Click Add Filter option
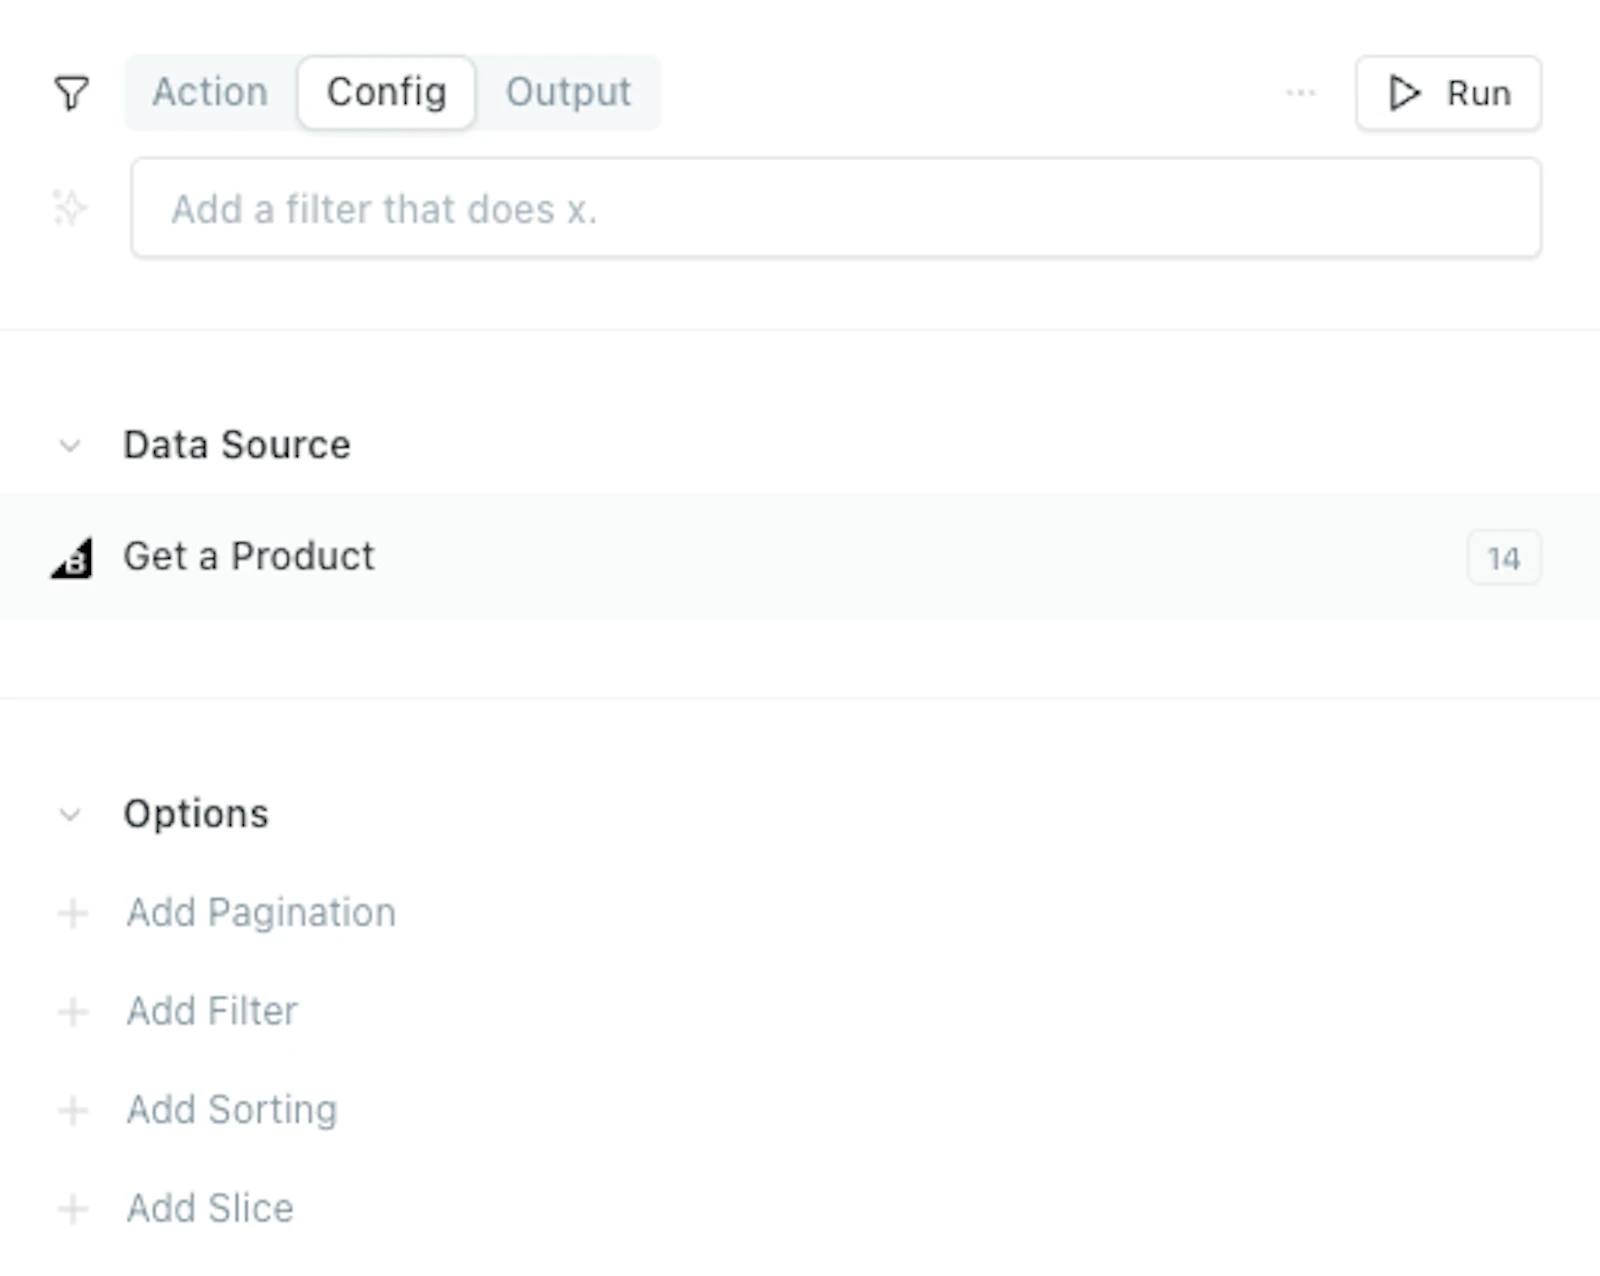Screen dimensions: 1600x1276 click(x=212, y=1012)
